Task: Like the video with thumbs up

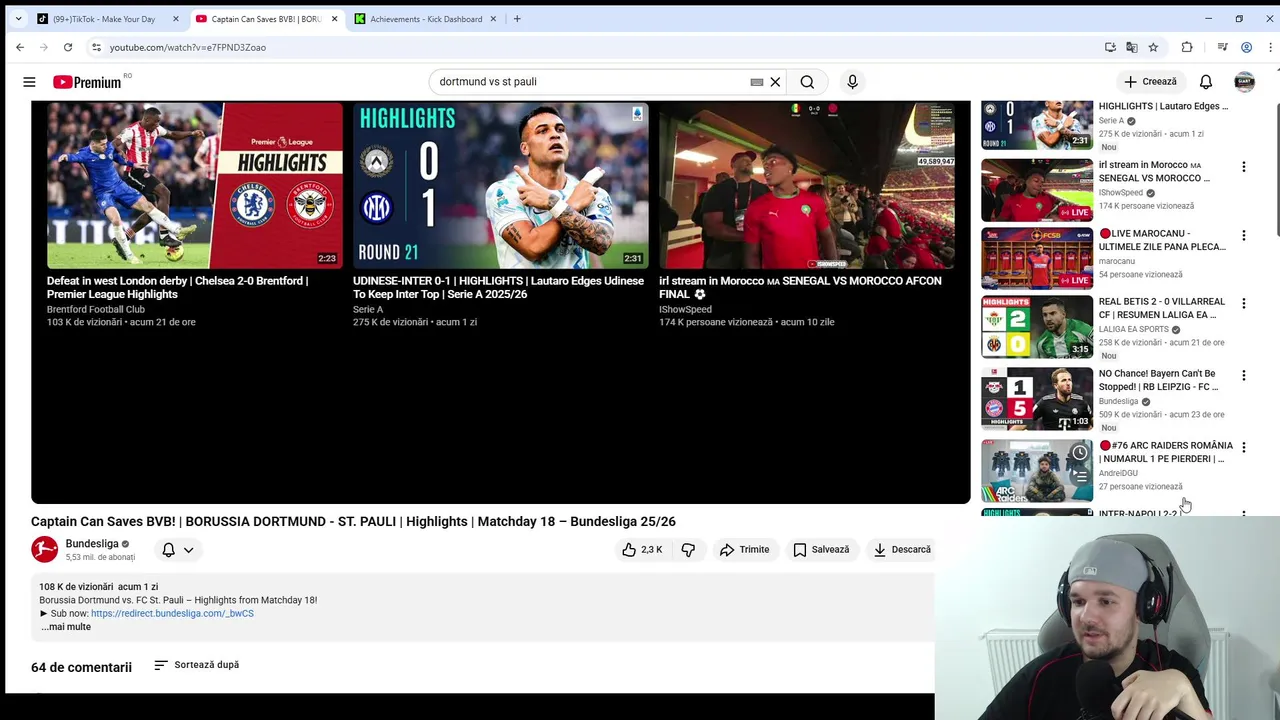Action: (x=642, y=549)
